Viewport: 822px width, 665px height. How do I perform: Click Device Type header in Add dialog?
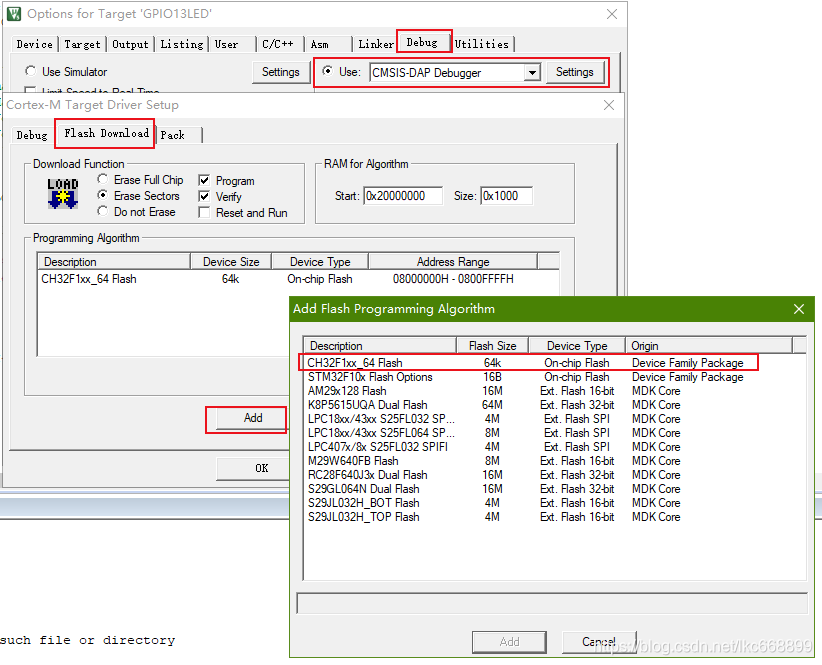pos(577,346)
